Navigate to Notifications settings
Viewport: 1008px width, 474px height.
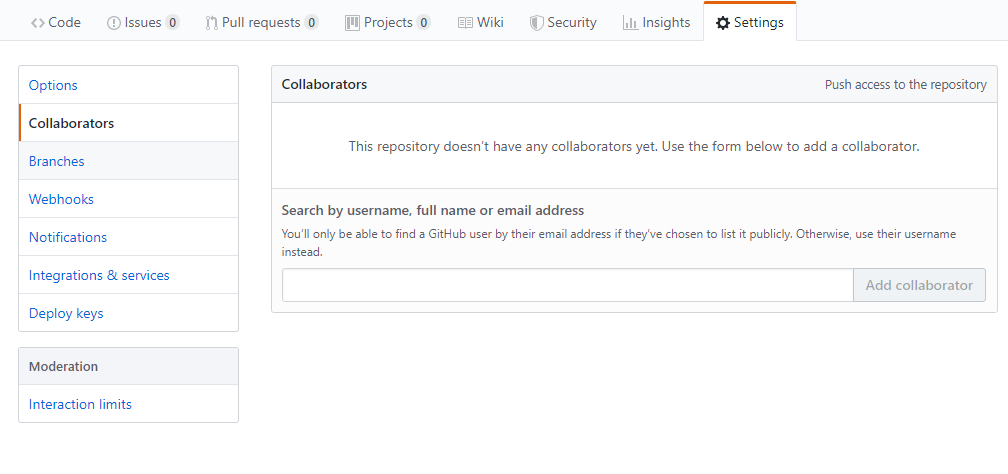pyautogui.click(x=67, y=237)
